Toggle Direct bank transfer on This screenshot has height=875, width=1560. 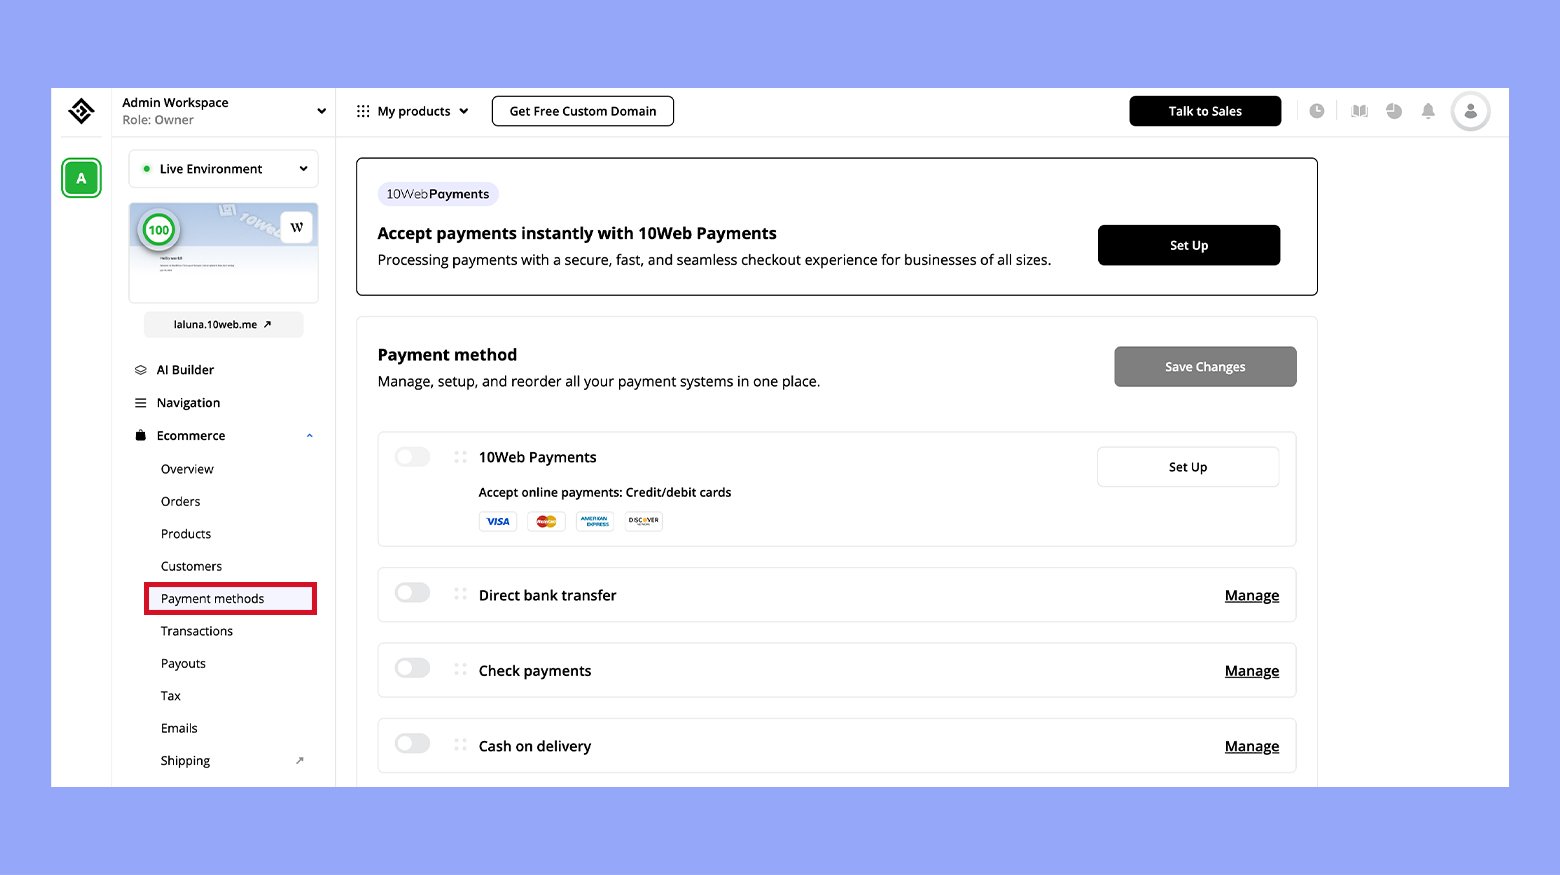coord(412,593)
